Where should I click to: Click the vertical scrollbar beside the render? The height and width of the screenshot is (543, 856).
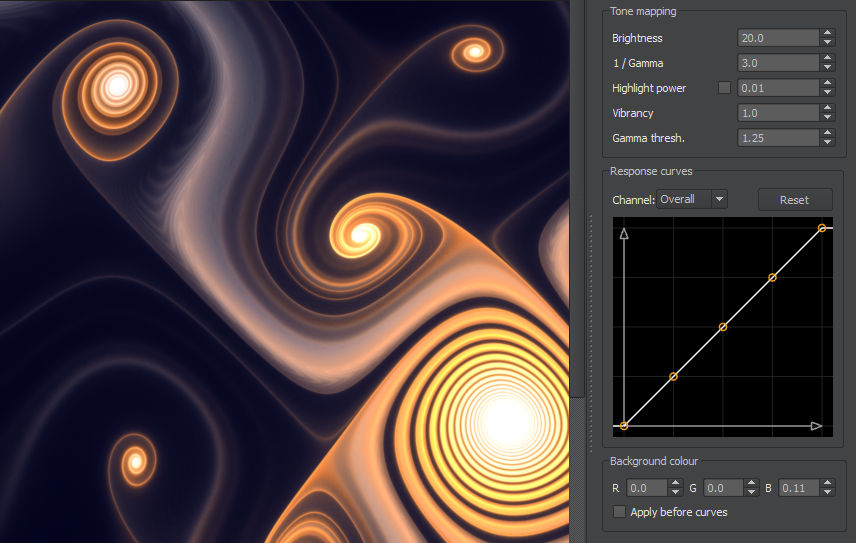coord(578,271)
